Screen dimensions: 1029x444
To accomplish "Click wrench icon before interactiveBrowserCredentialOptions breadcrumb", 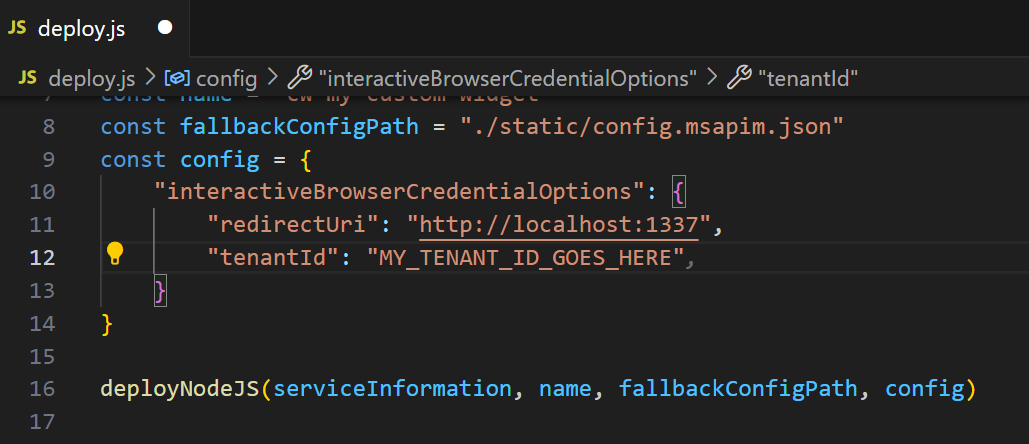I will tap(300, 78).
